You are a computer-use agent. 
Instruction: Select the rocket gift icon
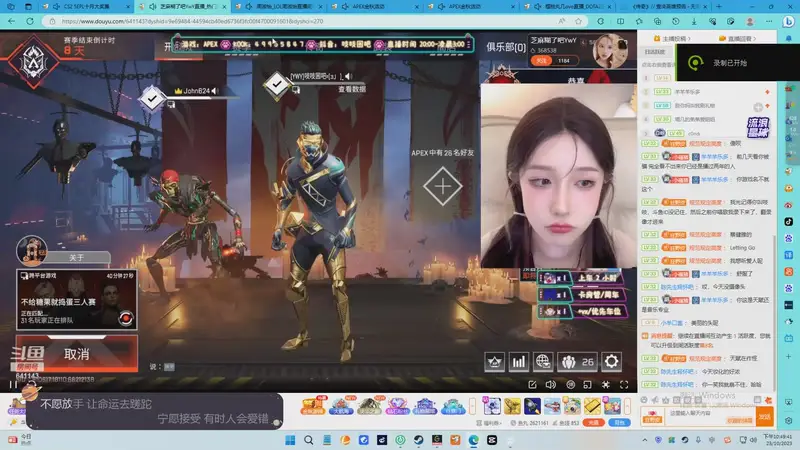click(x=532, y=406)
